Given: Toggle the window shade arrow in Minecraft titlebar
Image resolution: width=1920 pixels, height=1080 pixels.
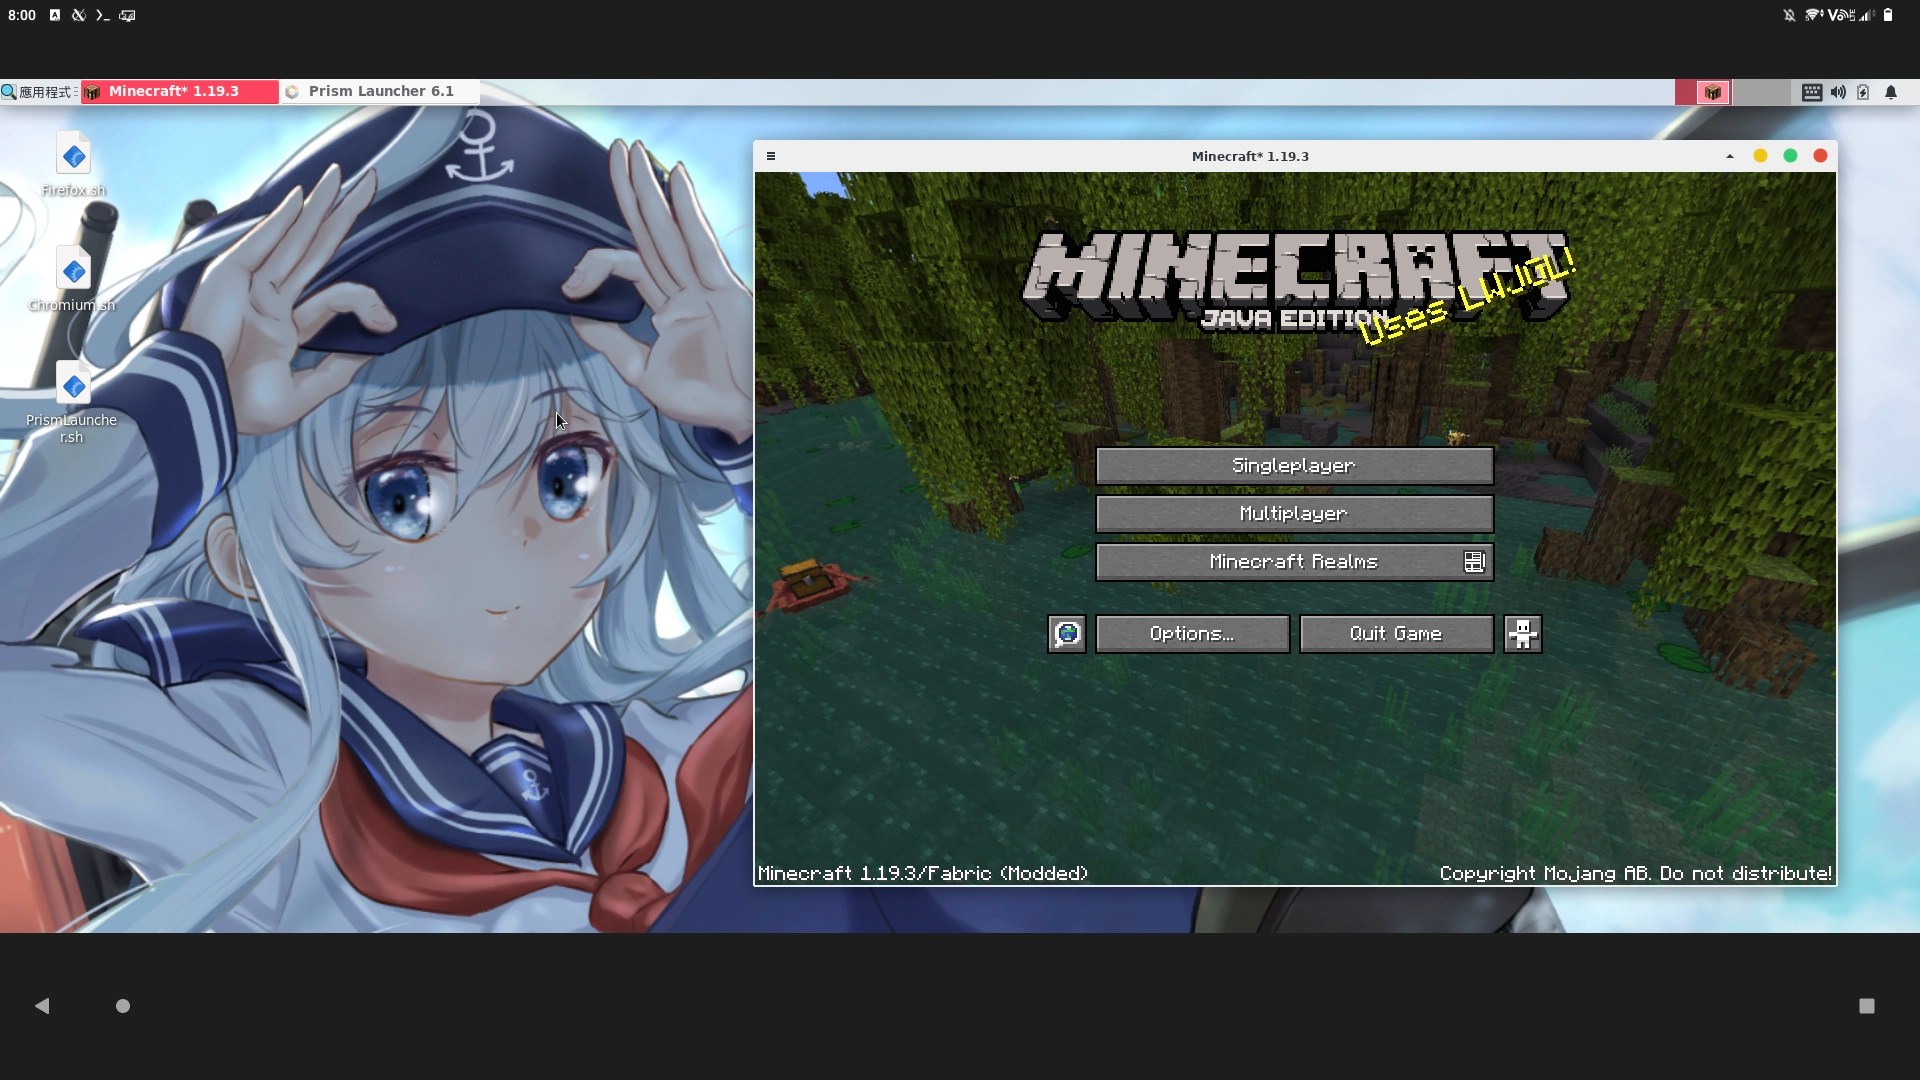Looking at the screenshot, I should coord(1728,156).
